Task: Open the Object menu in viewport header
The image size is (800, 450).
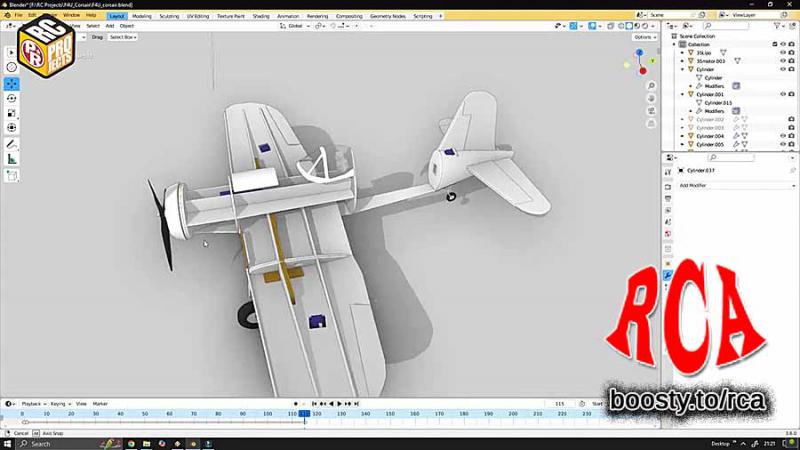Action: 127,26
